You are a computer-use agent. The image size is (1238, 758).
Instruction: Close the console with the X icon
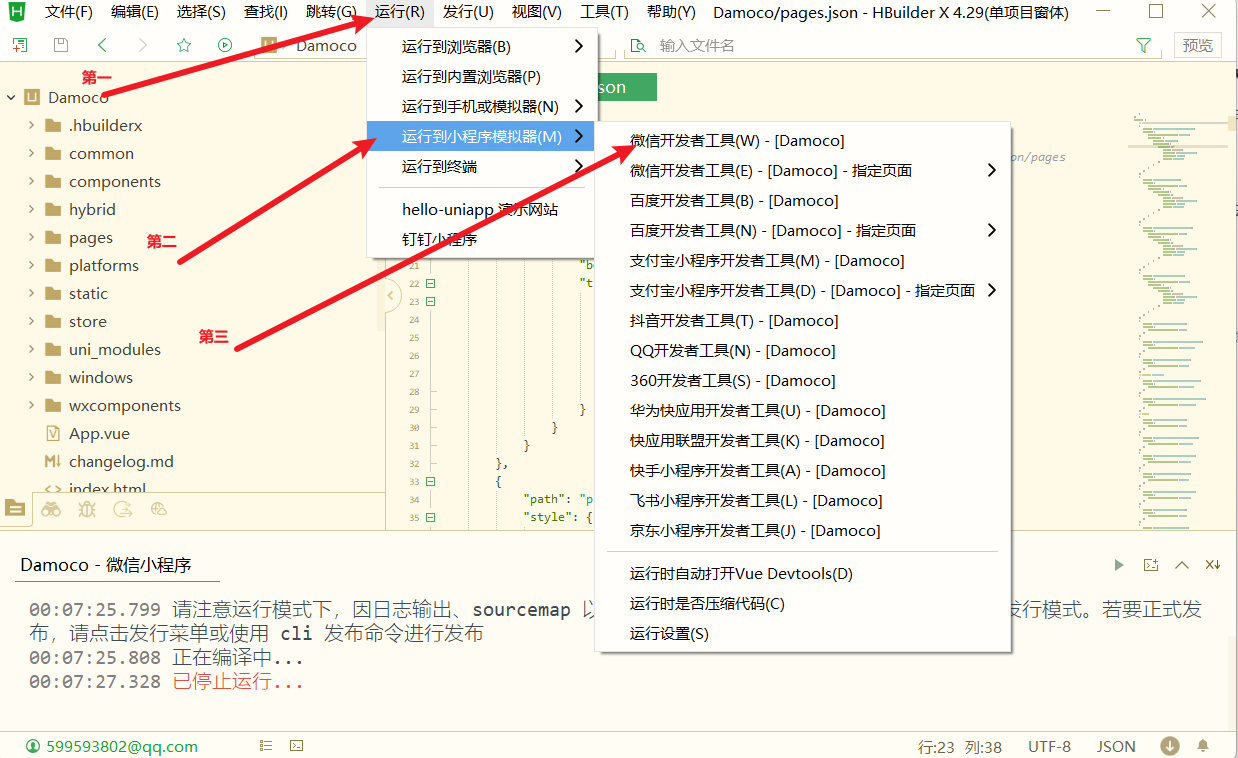(1213, 565)
